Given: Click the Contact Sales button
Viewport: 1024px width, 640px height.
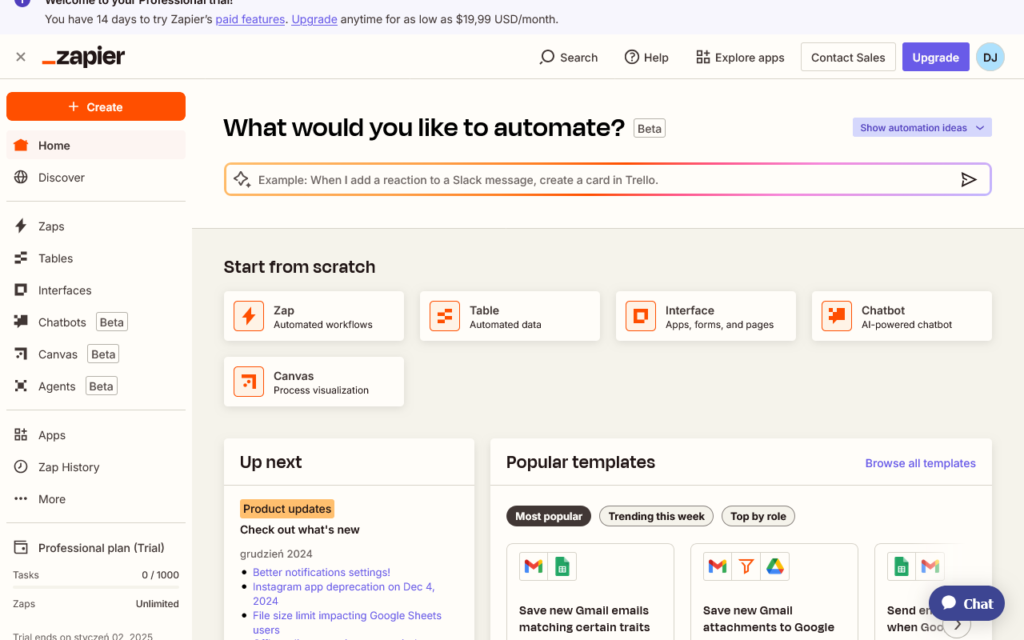Looking at the screenshot, I should 848,57.
